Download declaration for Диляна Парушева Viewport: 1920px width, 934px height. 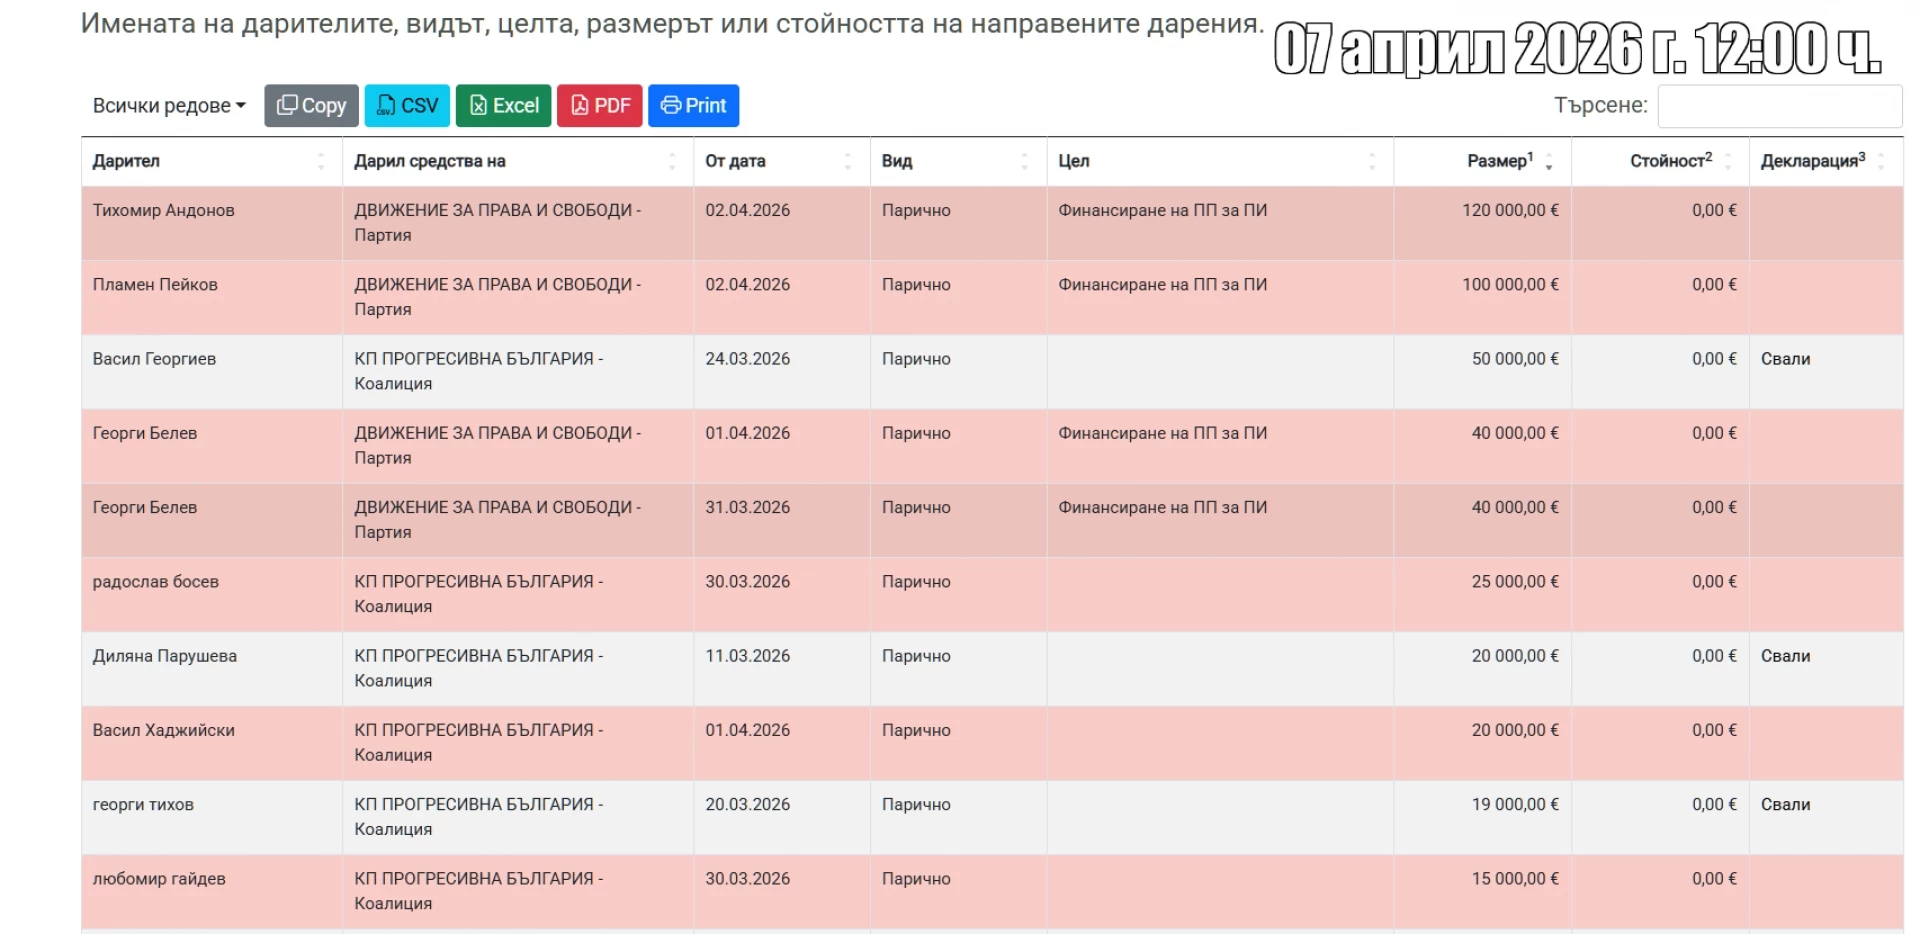coord(1785,656)
